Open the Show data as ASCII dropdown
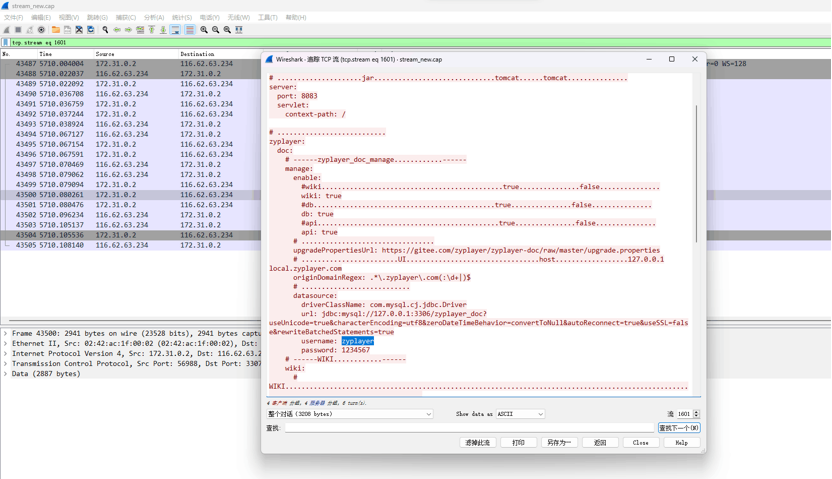Viewport: 832px width, 479px height. 521,414
